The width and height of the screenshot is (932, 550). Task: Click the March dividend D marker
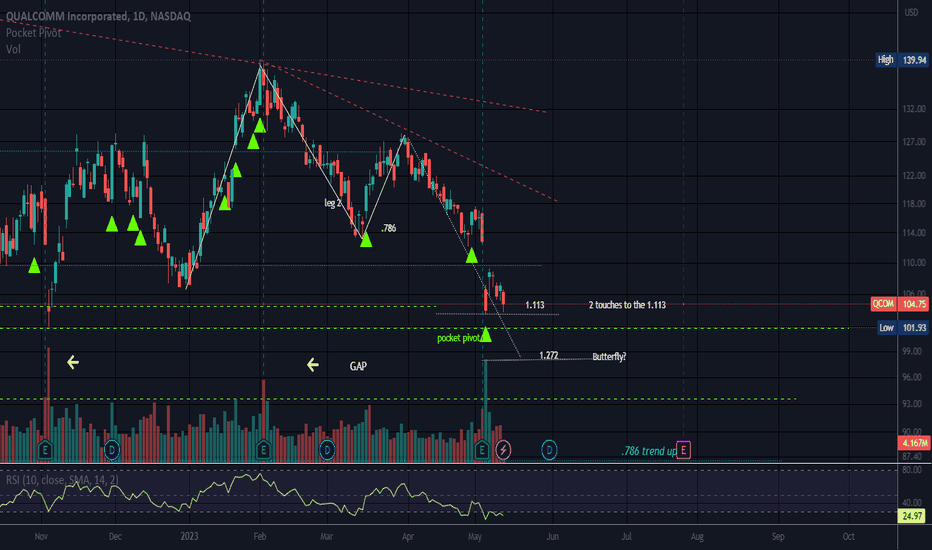point(326,450)
